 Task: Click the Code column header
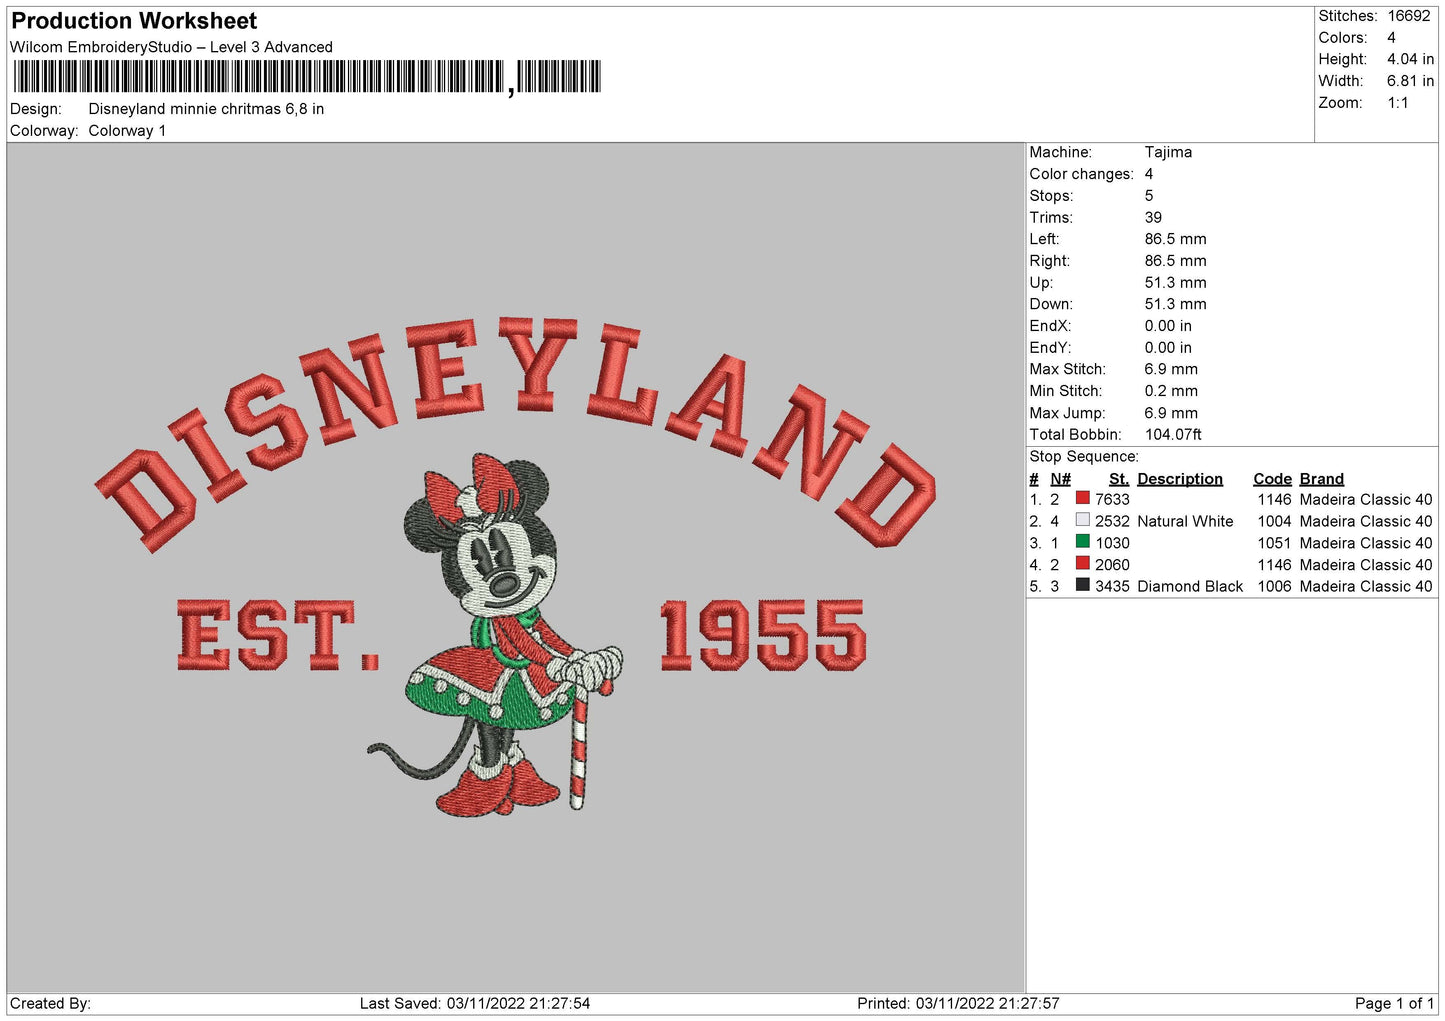(1272, 479)
